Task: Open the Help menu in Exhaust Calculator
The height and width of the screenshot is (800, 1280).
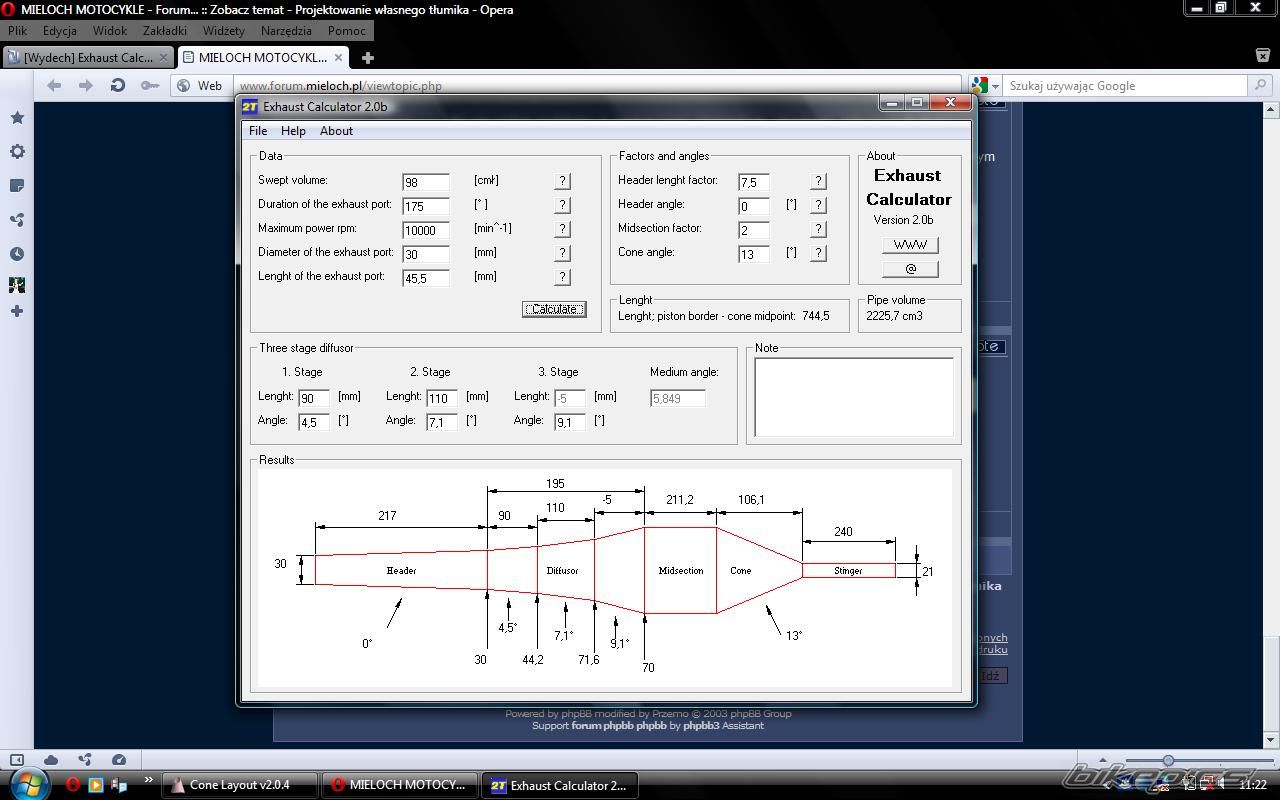Action: 293,131
